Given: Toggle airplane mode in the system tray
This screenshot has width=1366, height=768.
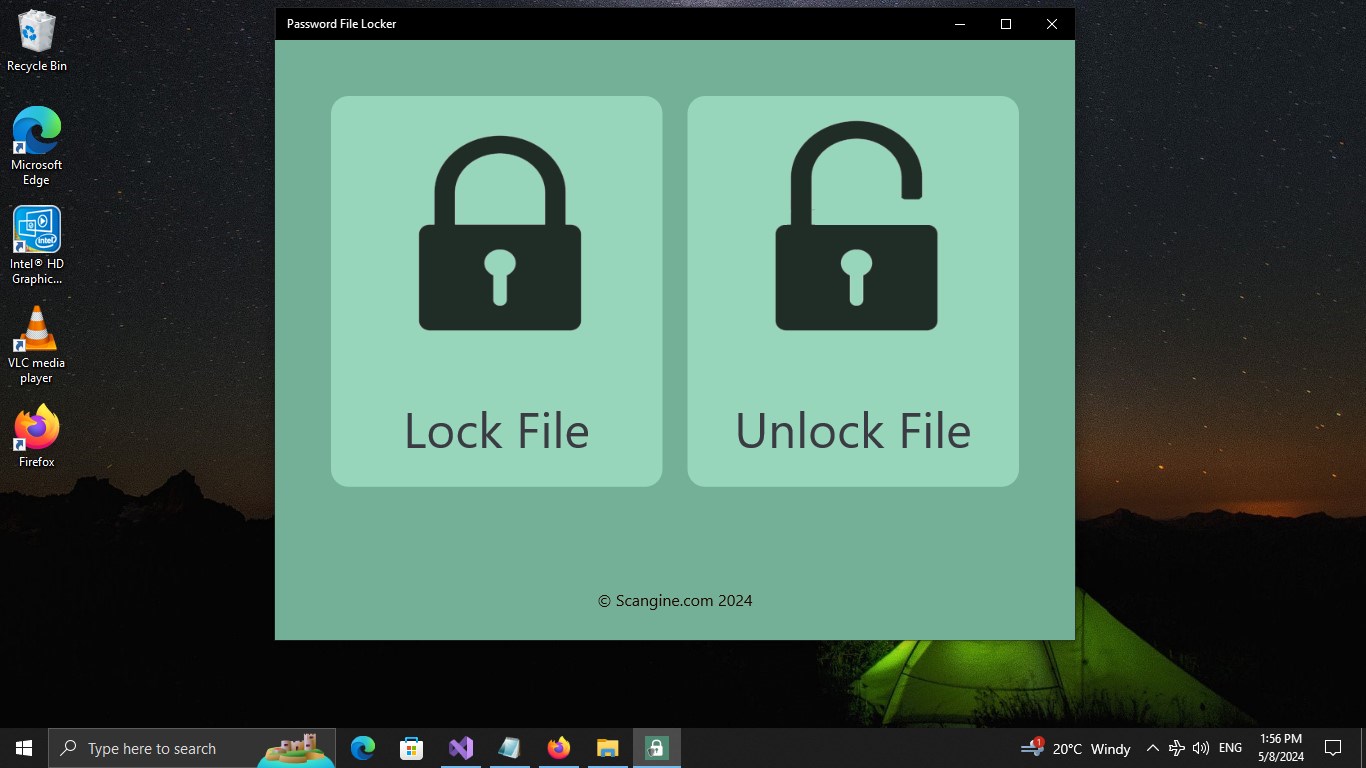Looking at the screenshot, I should (1177, 747).
